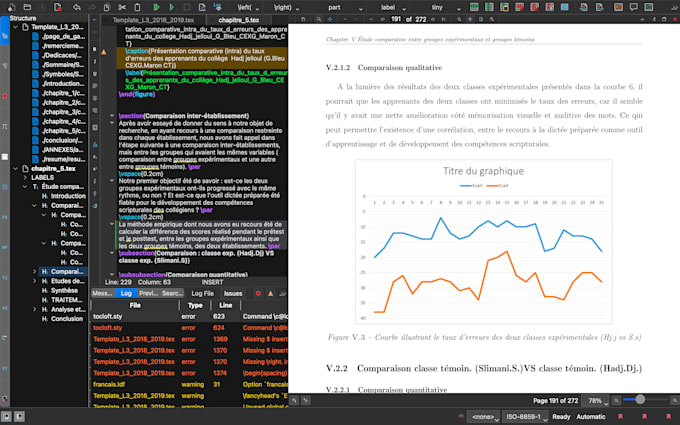Open the 78% zoom level dropdown
680x425 pixels.
click(x=597, y=401)
